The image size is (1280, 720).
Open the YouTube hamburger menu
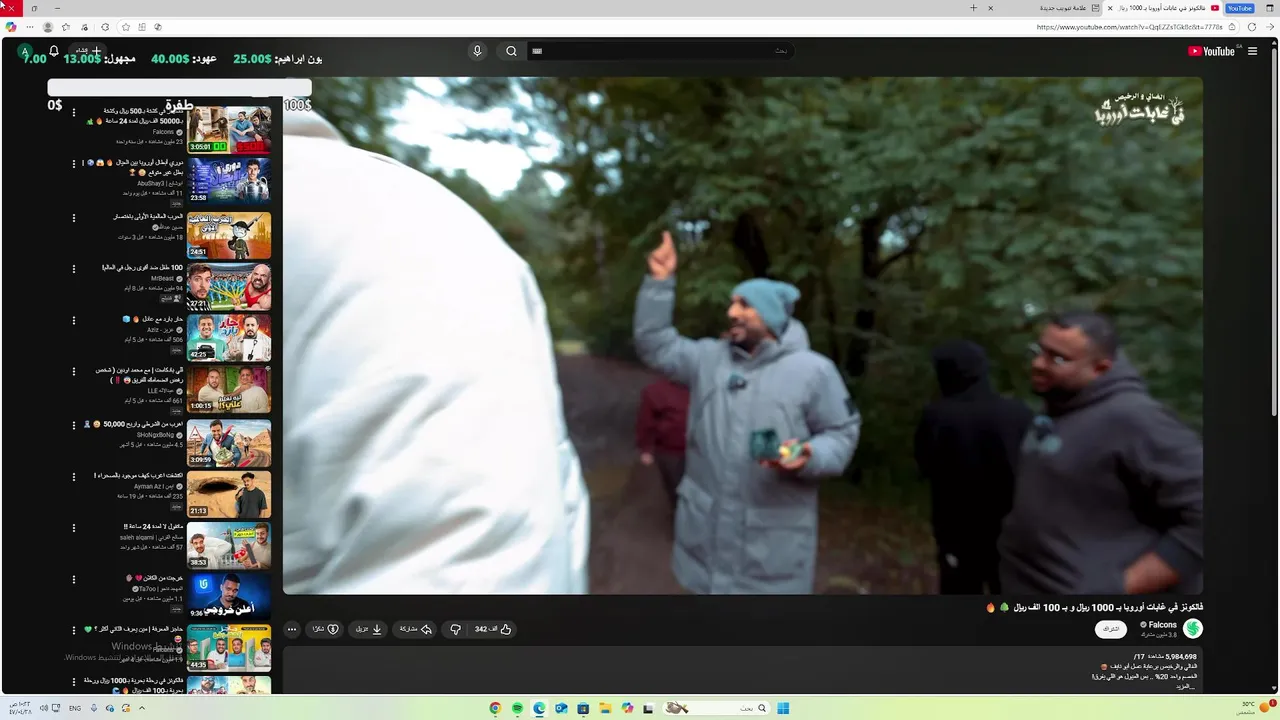coord(1252,51)
